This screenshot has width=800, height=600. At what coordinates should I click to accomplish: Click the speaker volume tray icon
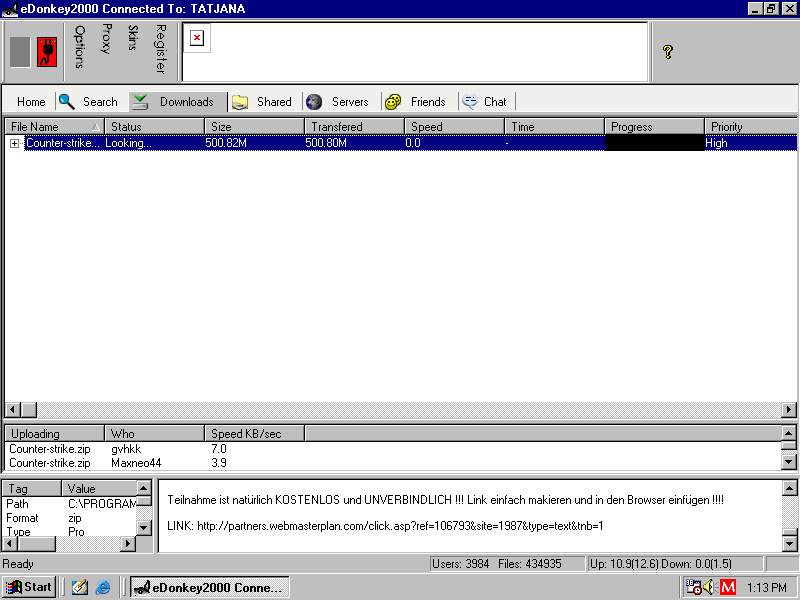pyautogui.click(x=709, y=587)
